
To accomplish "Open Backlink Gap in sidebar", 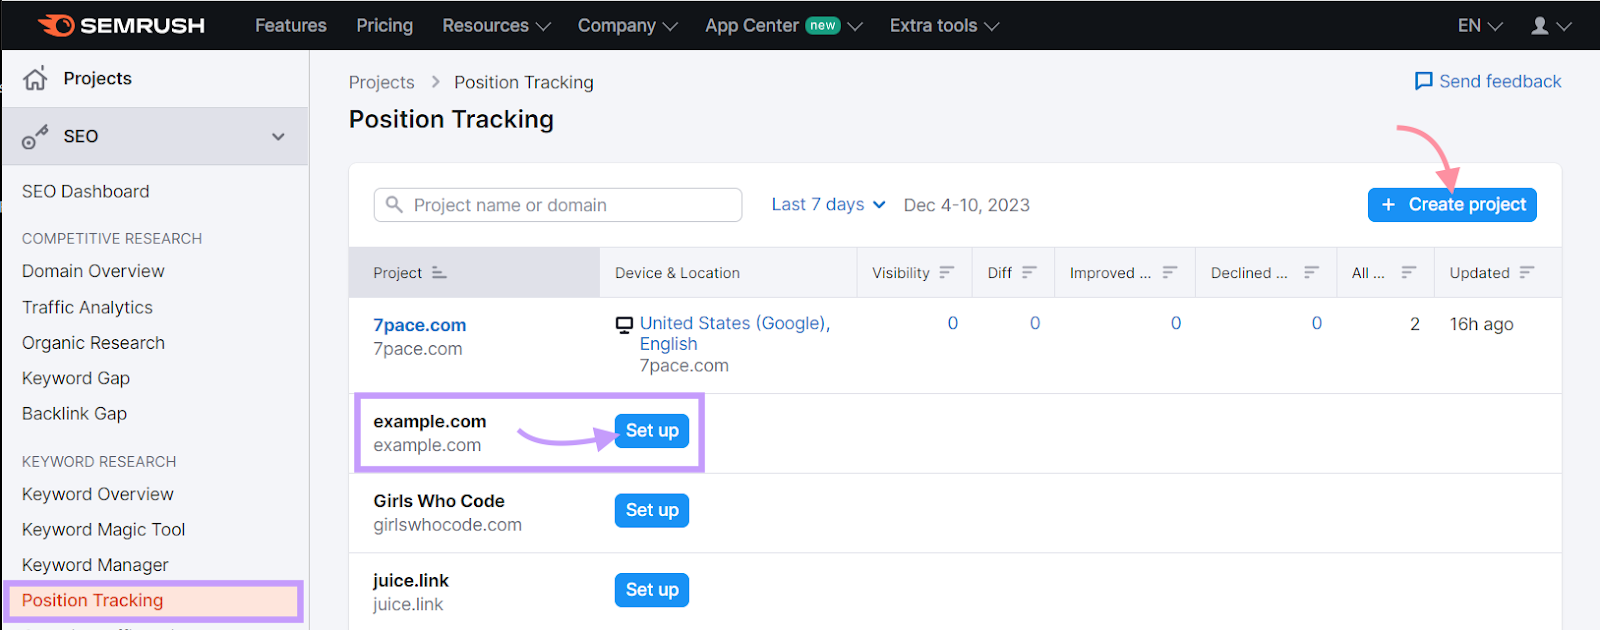I will coord(74,413).
